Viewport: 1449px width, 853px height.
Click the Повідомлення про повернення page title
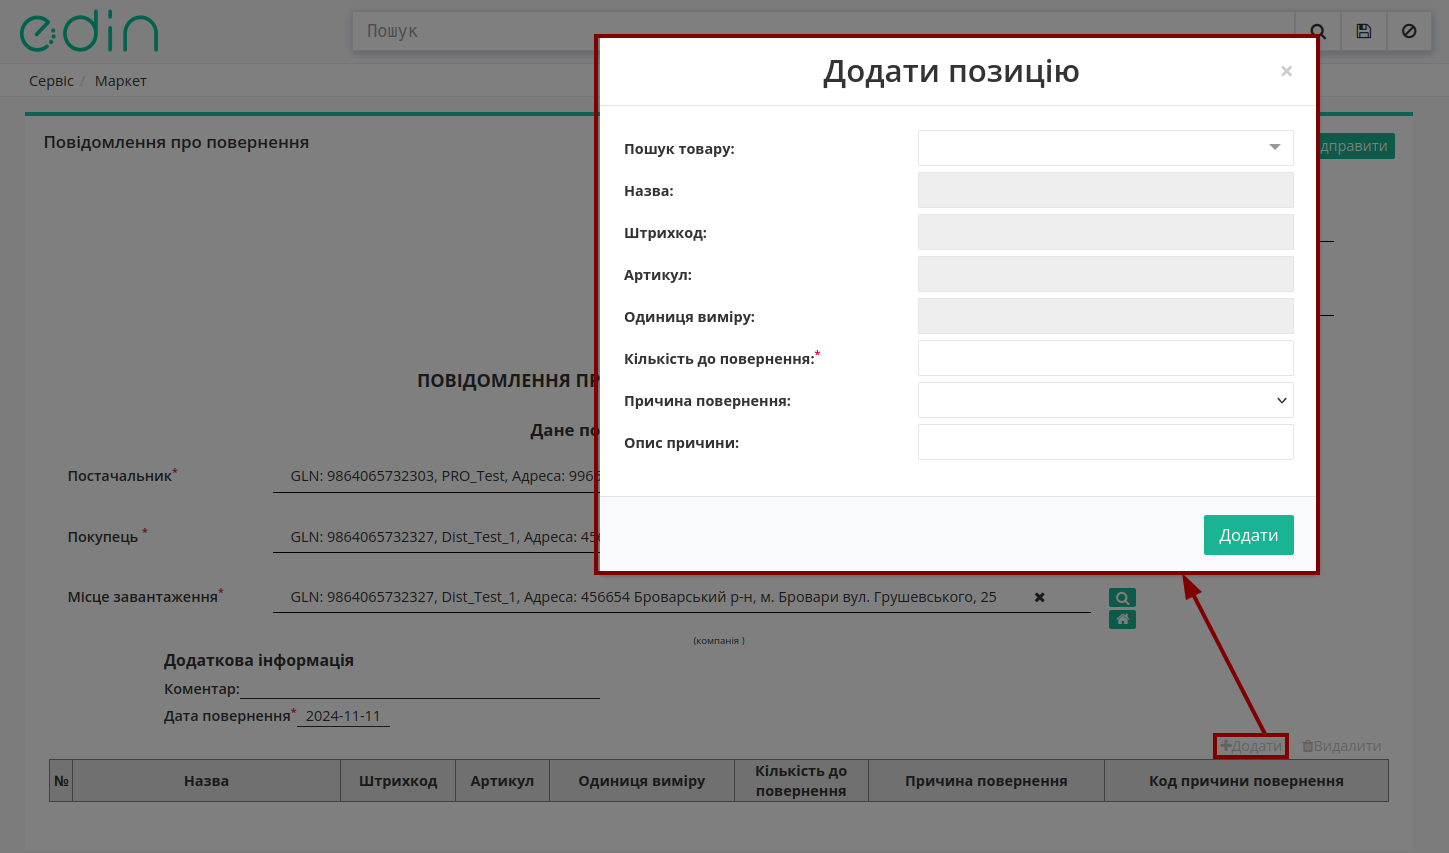click(x=176, y=142)
